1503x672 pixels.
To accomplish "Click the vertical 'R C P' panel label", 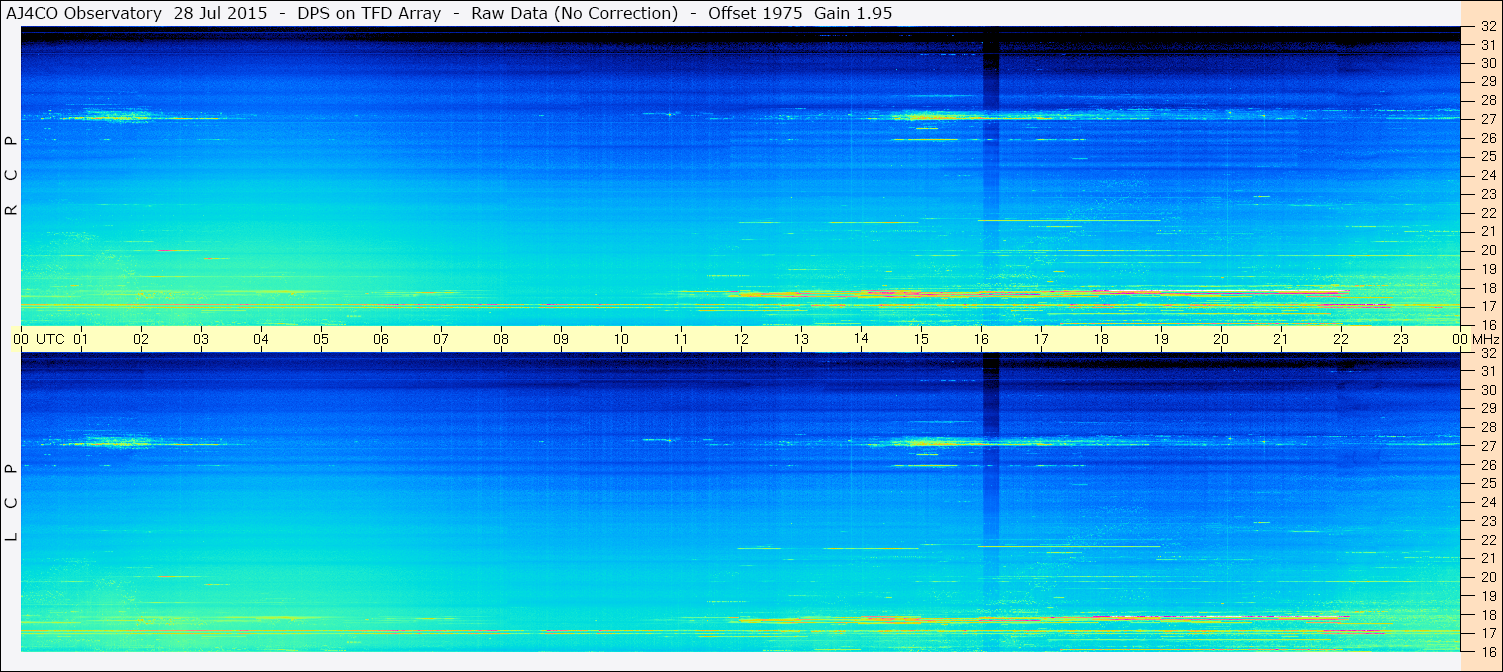I will (x=11, y=176).
